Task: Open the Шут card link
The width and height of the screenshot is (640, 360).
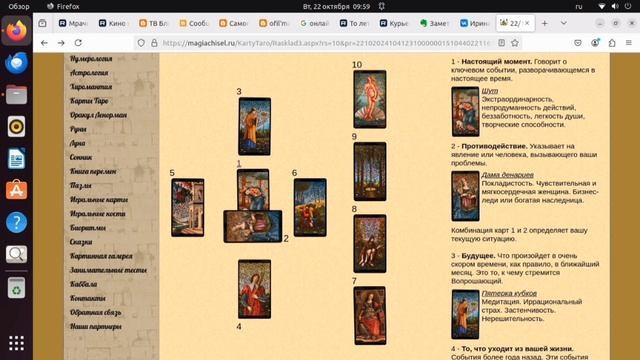Action: click(x=489, y=91)
